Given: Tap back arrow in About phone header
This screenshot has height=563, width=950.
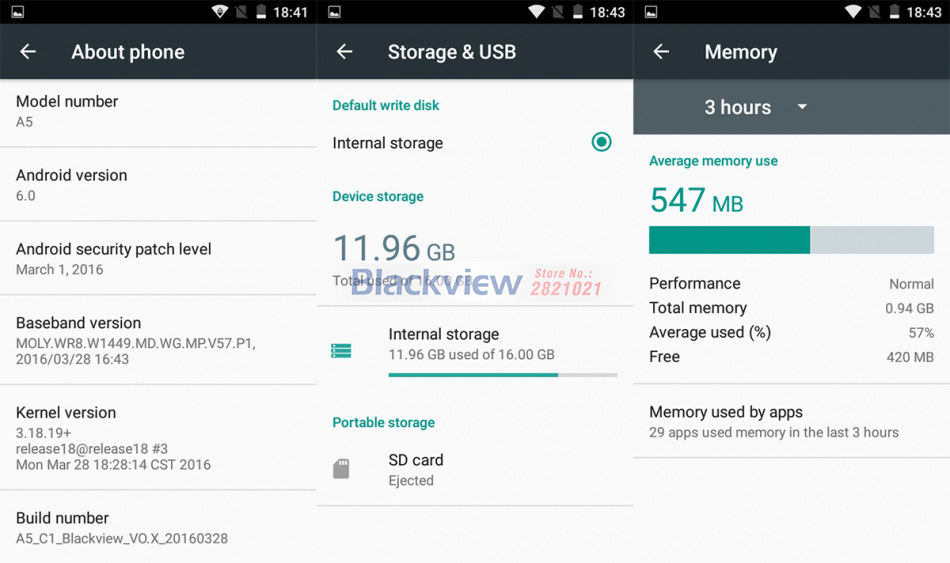Looking at the screenshot, I should pyautogui.click(x=28, y=52).
